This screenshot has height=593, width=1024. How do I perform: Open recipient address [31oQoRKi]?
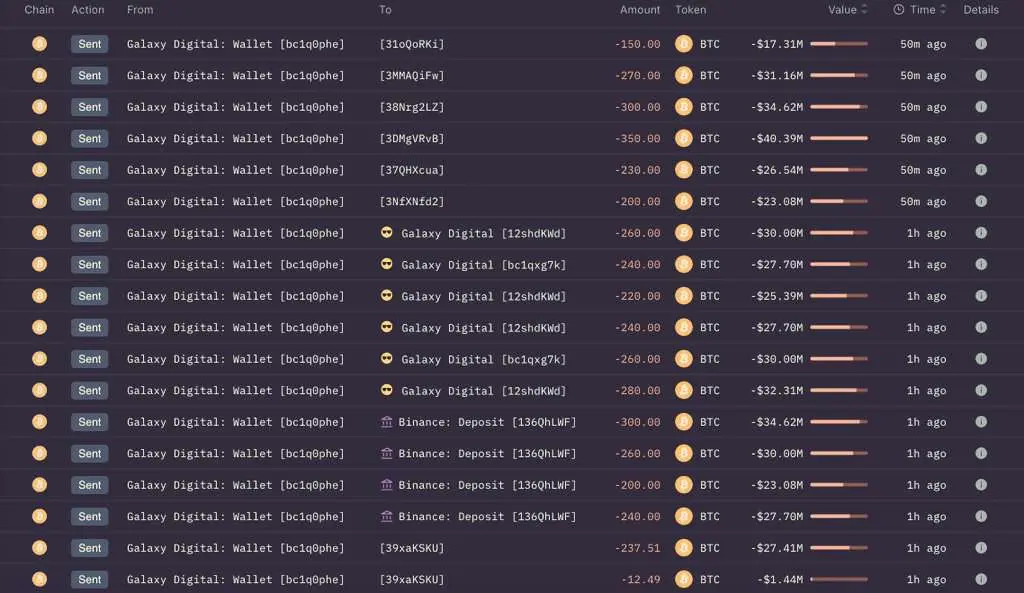(411, 44)
